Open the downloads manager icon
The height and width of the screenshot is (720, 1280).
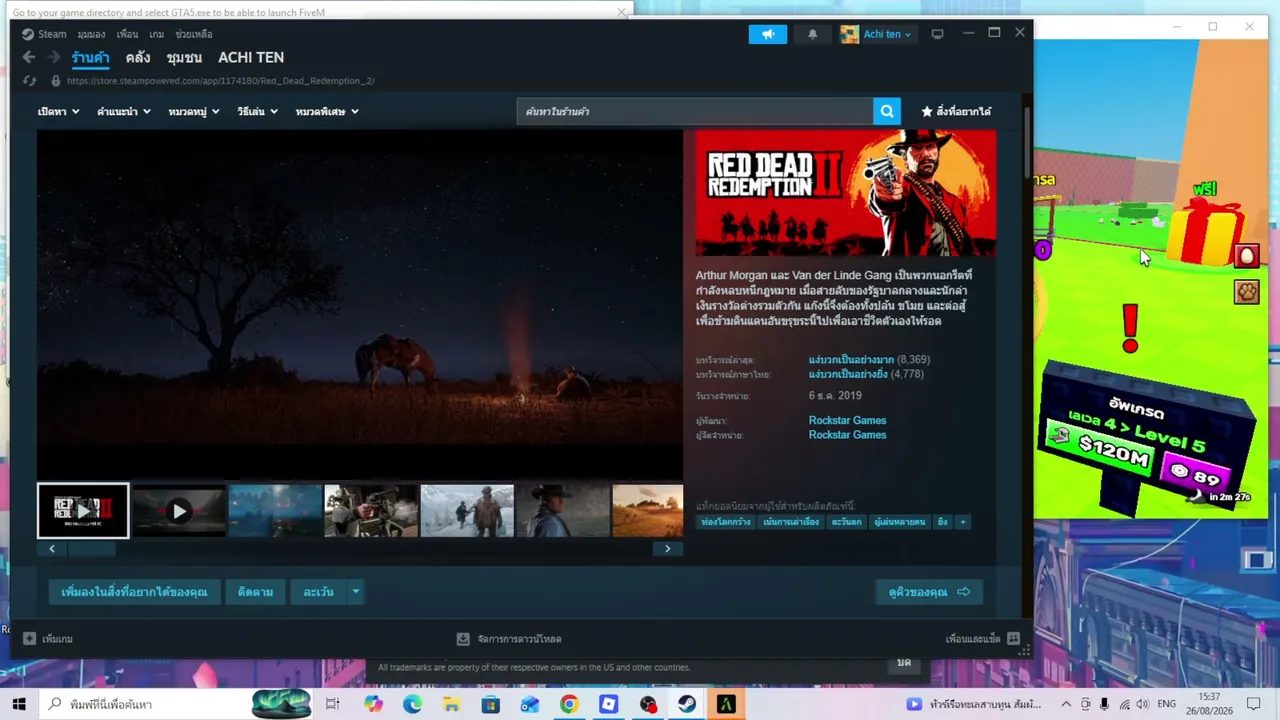(463, 638)
